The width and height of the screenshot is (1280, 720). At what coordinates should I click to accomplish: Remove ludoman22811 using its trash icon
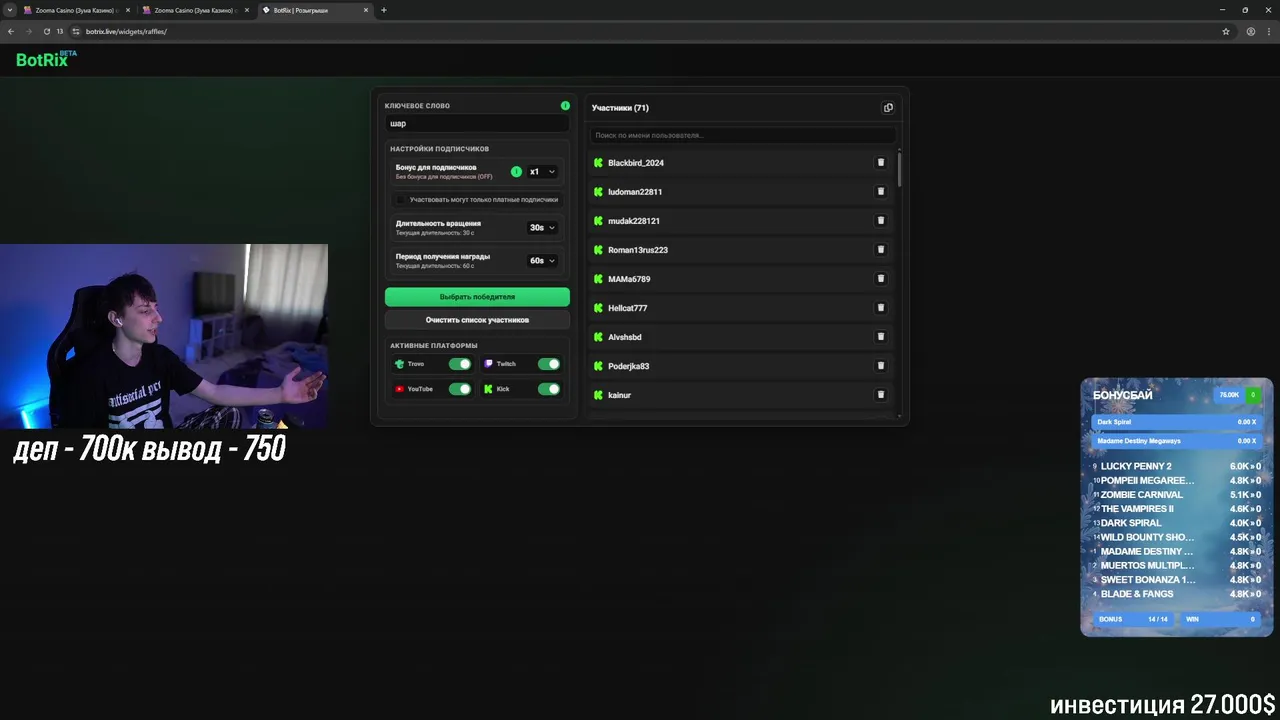tap(881, 191)
